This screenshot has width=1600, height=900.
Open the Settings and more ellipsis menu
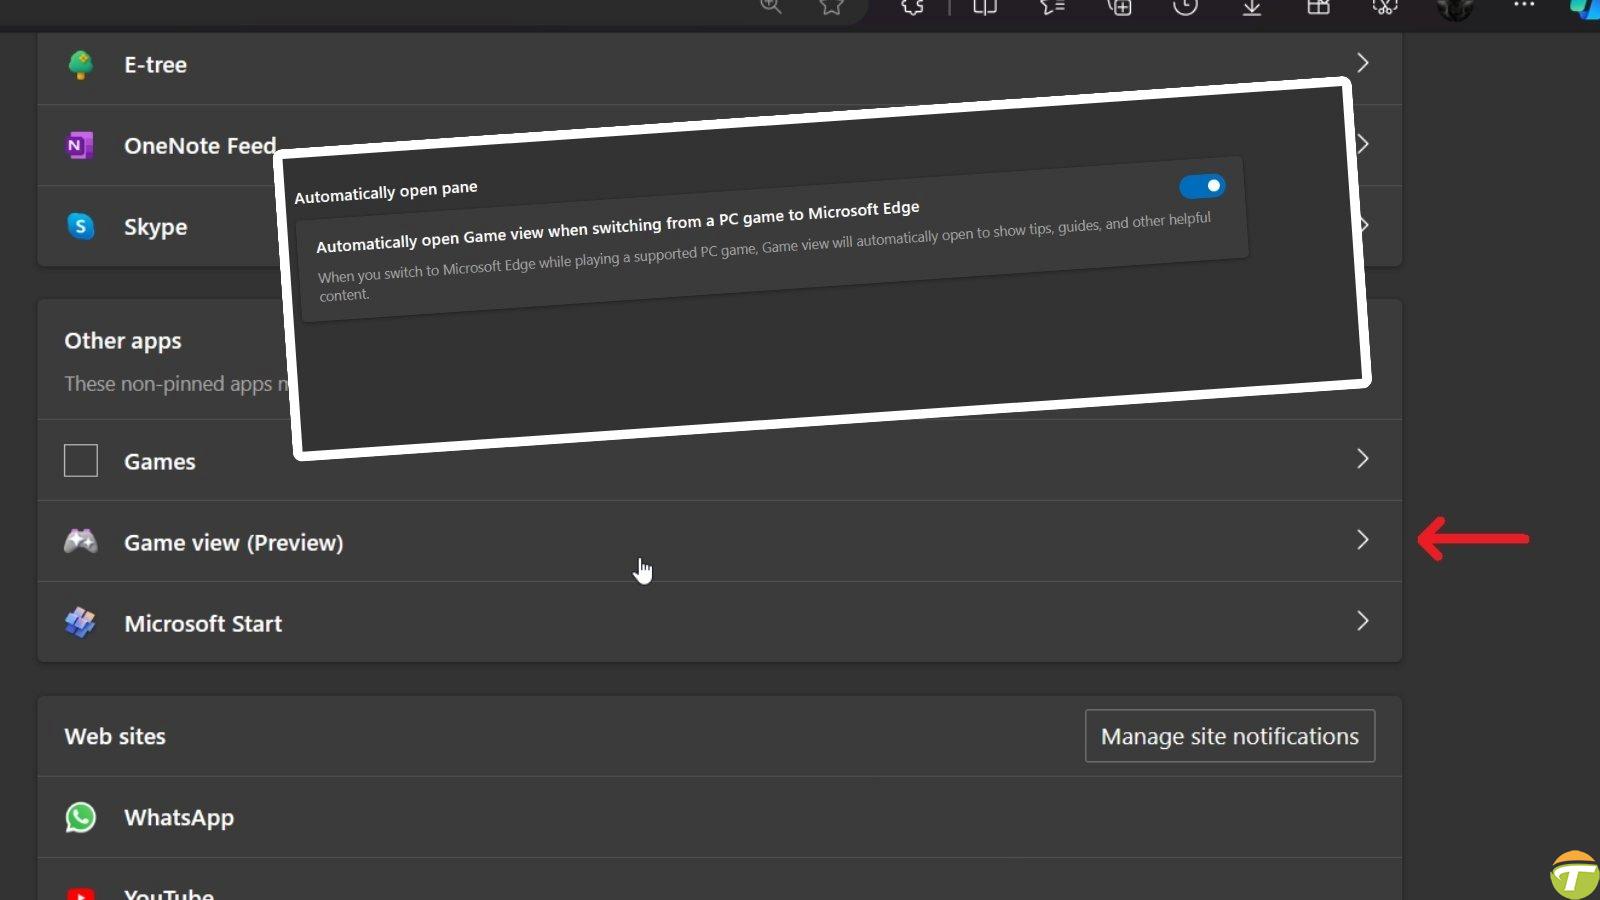point(1524,5)
